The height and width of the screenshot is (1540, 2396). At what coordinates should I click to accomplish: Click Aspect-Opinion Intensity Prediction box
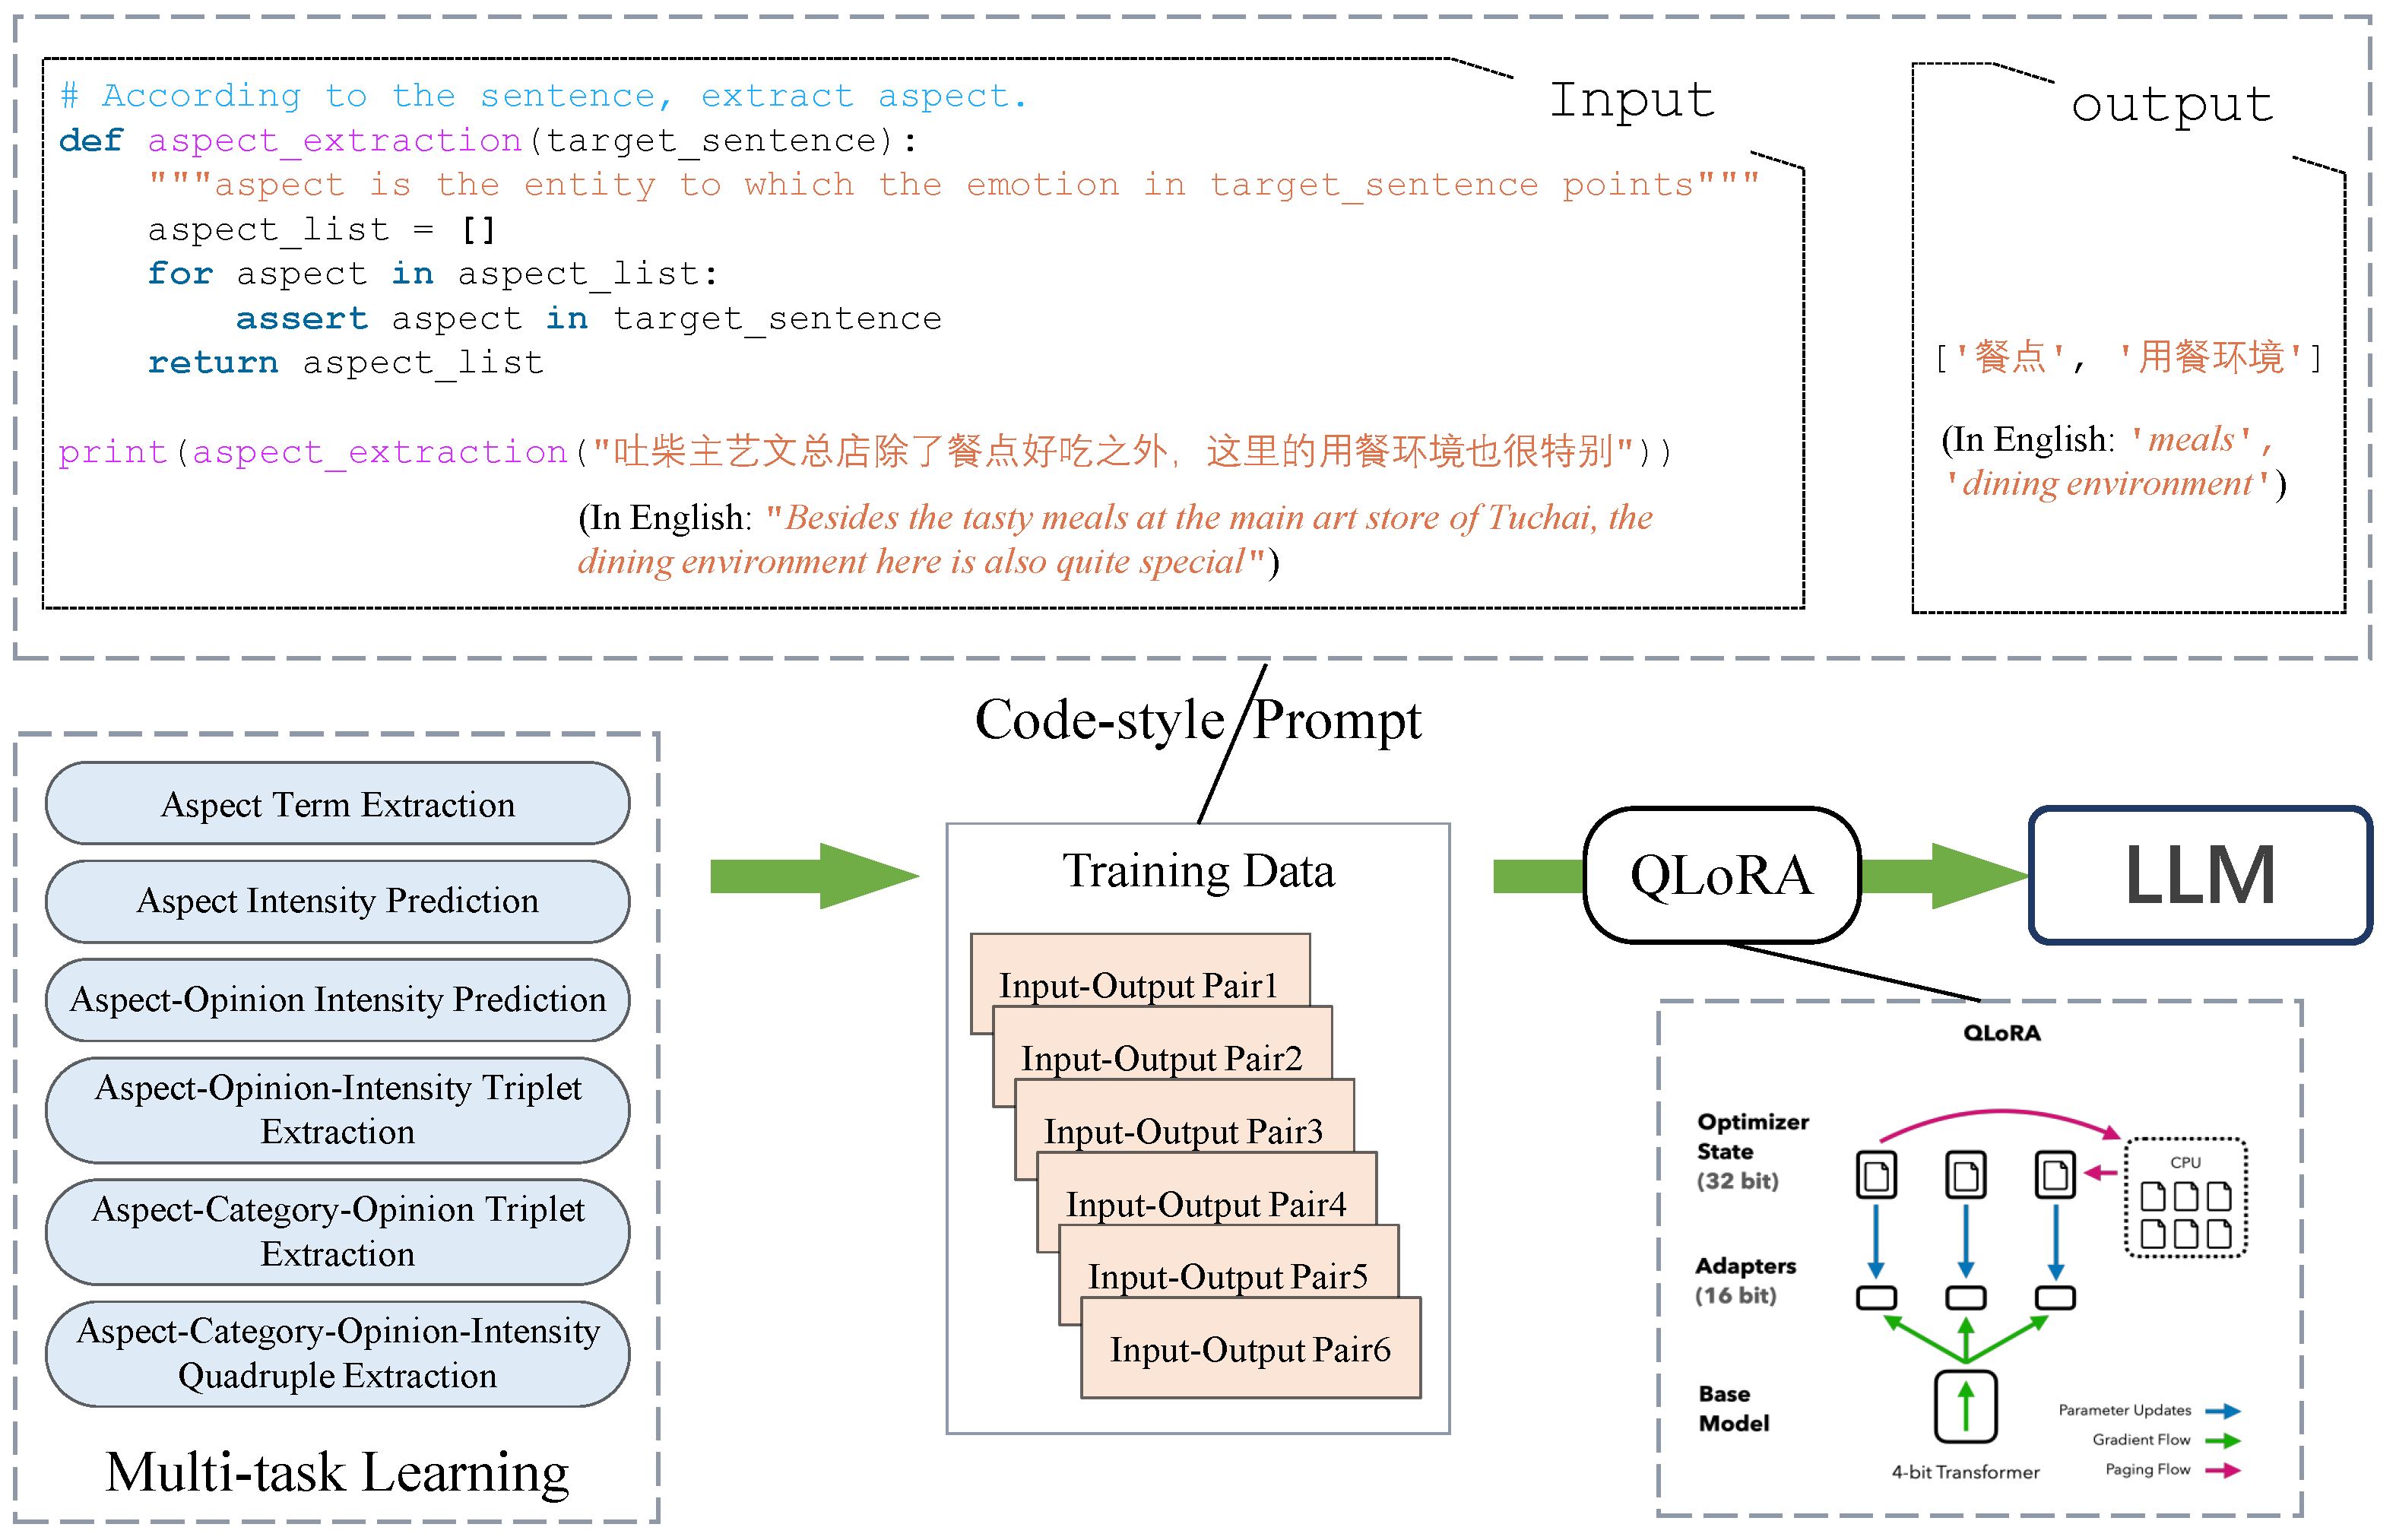pyautogui.click(x=338, y=999)
